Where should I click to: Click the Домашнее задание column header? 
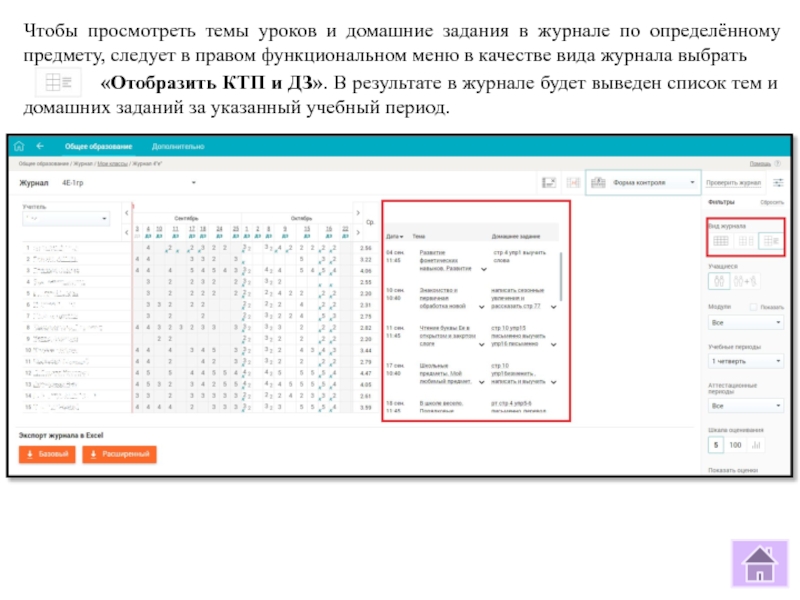(x=516, y=236)
